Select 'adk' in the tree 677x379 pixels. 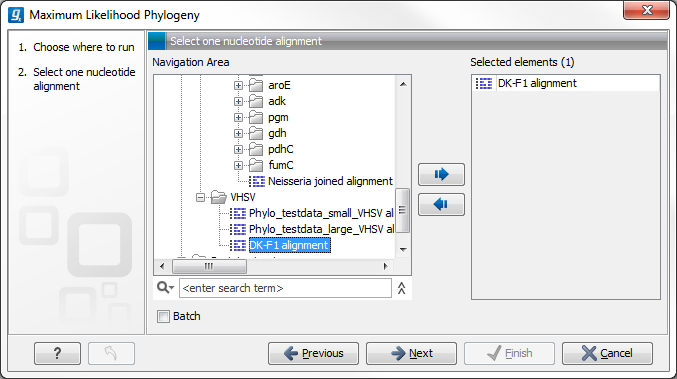pyautogui.click(x=277, y=101)
